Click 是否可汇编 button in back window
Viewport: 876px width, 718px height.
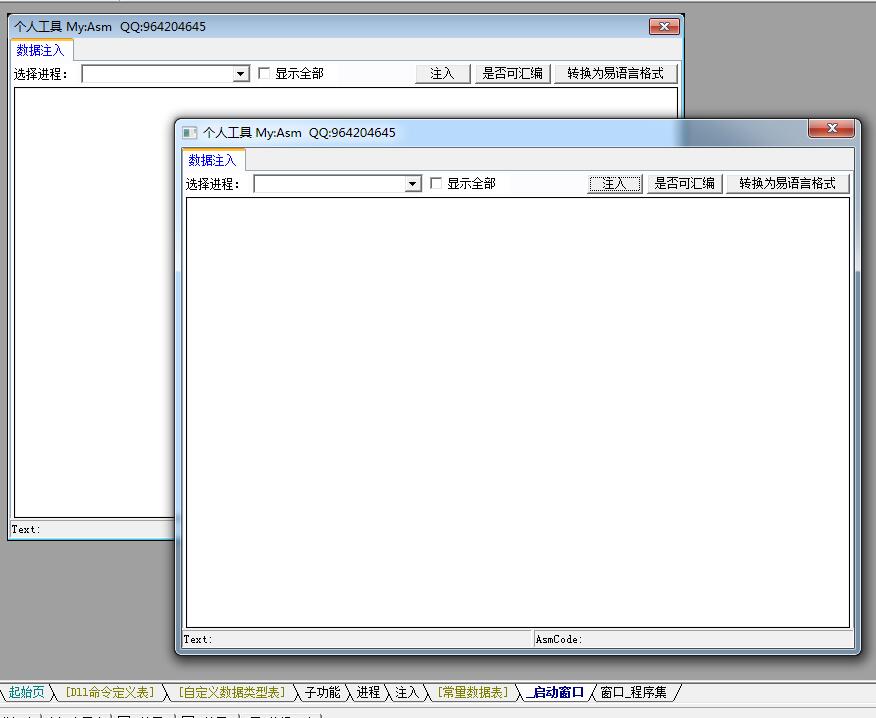[x=512, y=74]
